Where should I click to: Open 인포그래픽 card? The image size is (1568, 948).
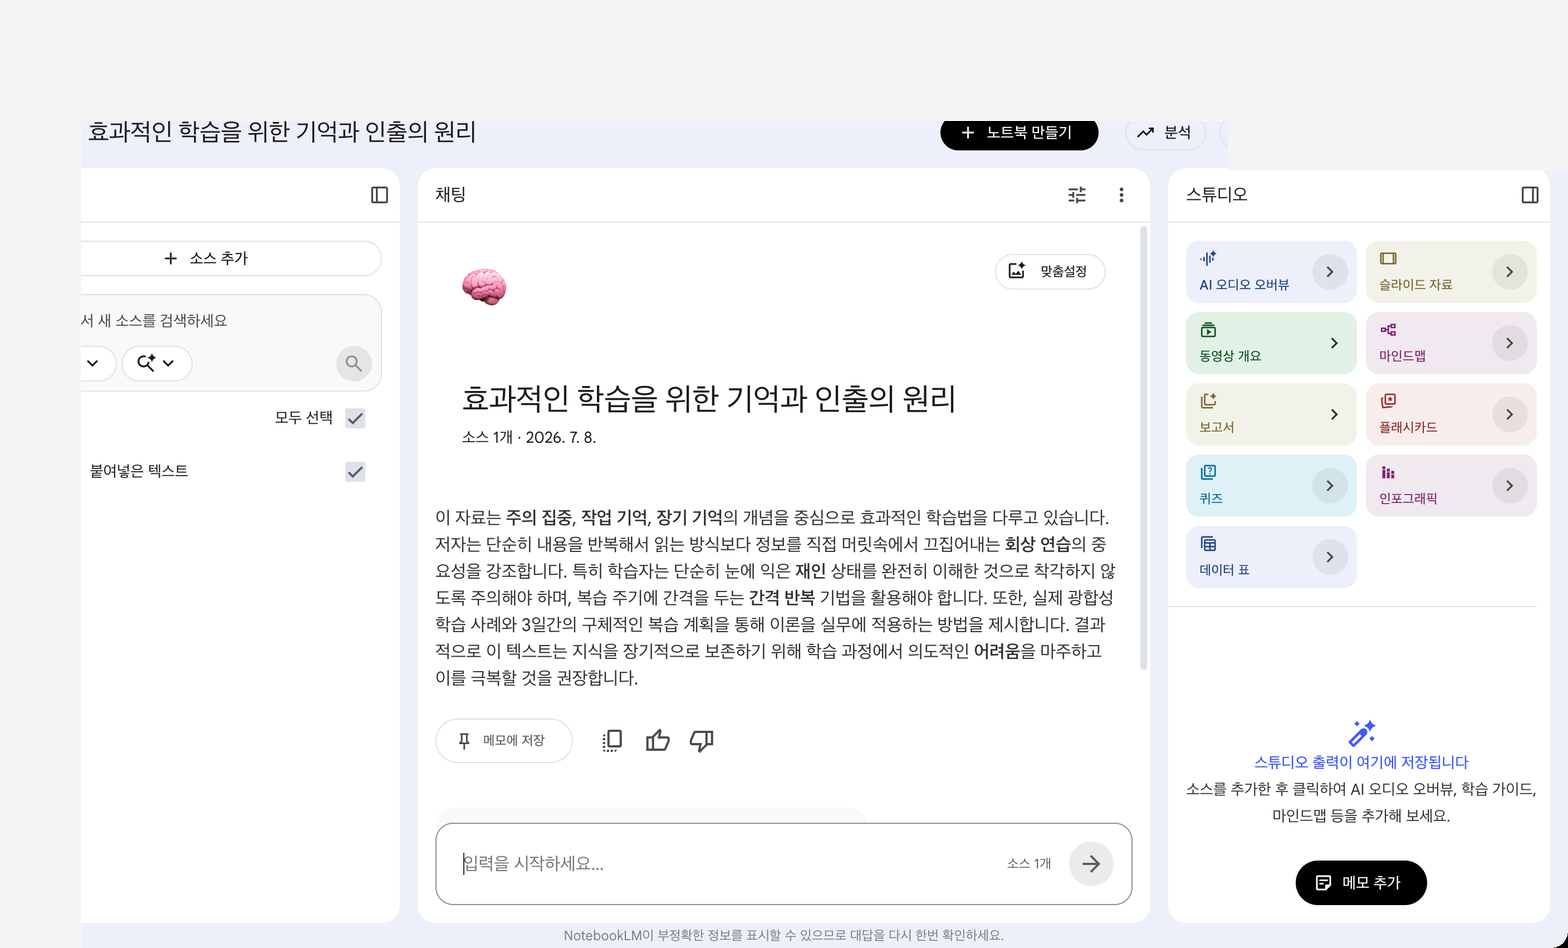point(1451,486)
